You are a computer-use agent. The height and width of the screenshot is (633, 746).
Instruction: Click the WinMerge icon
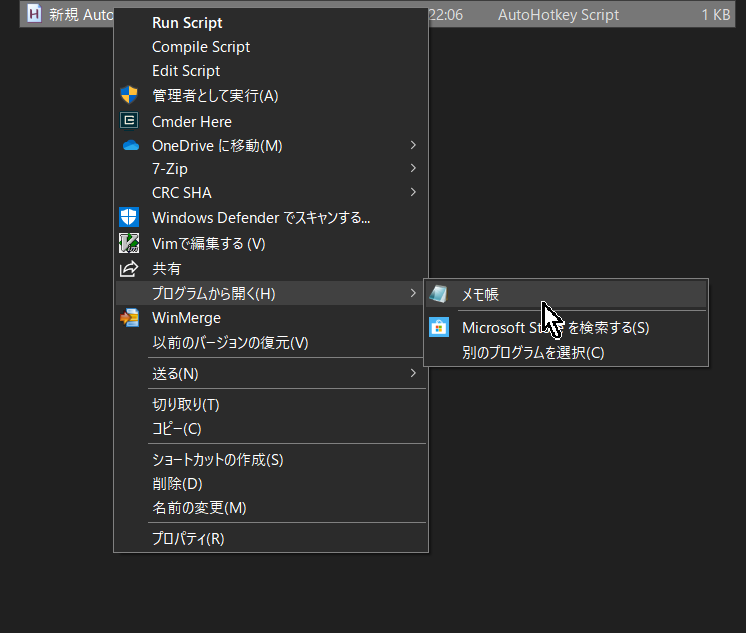(129, 317)
